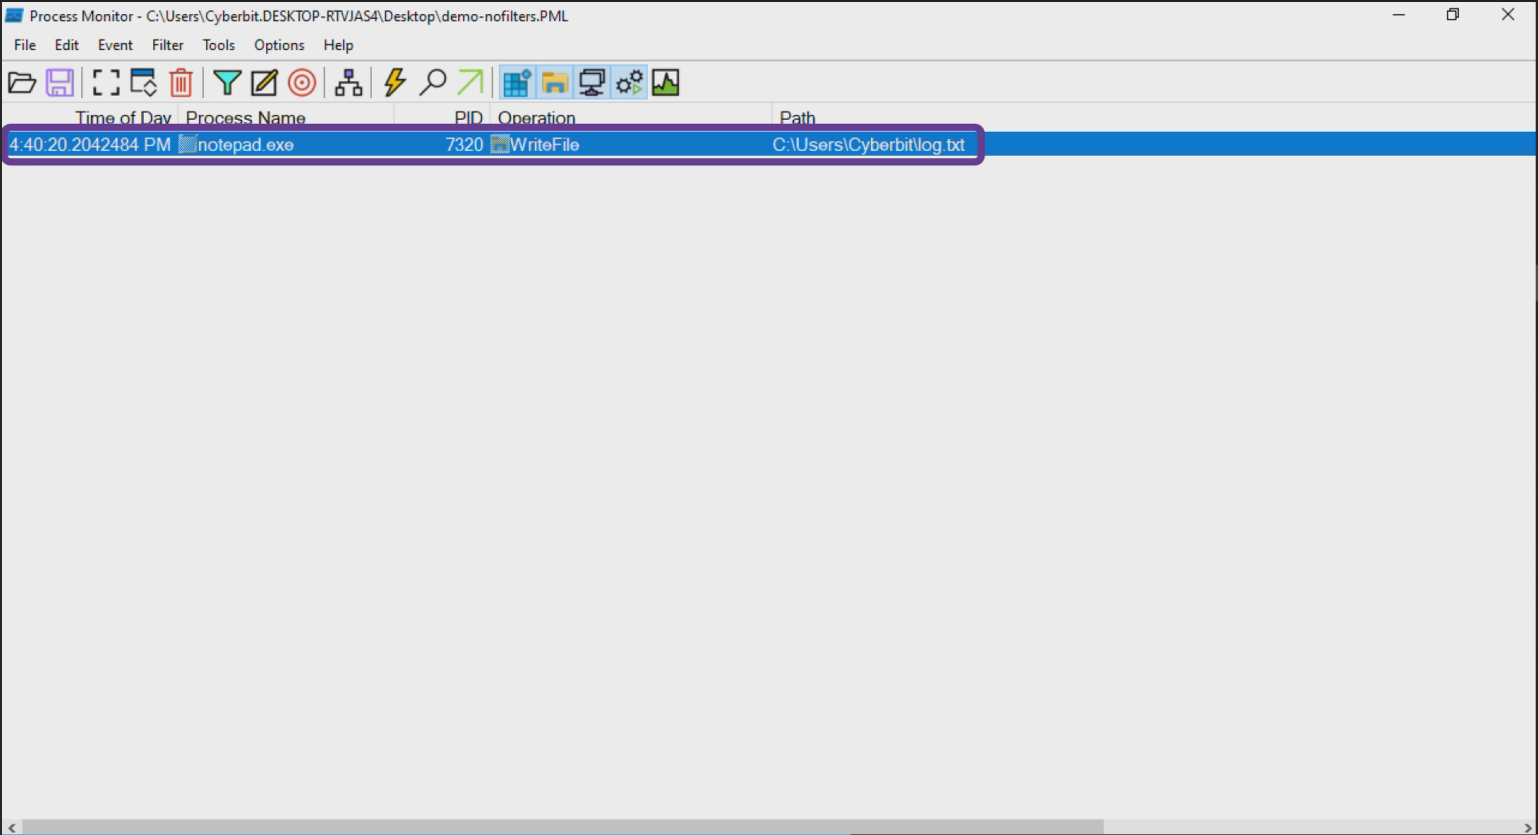Click path C:\Users\Cyberbit\log.txt
1538x835 pixels.
[869, 145]
